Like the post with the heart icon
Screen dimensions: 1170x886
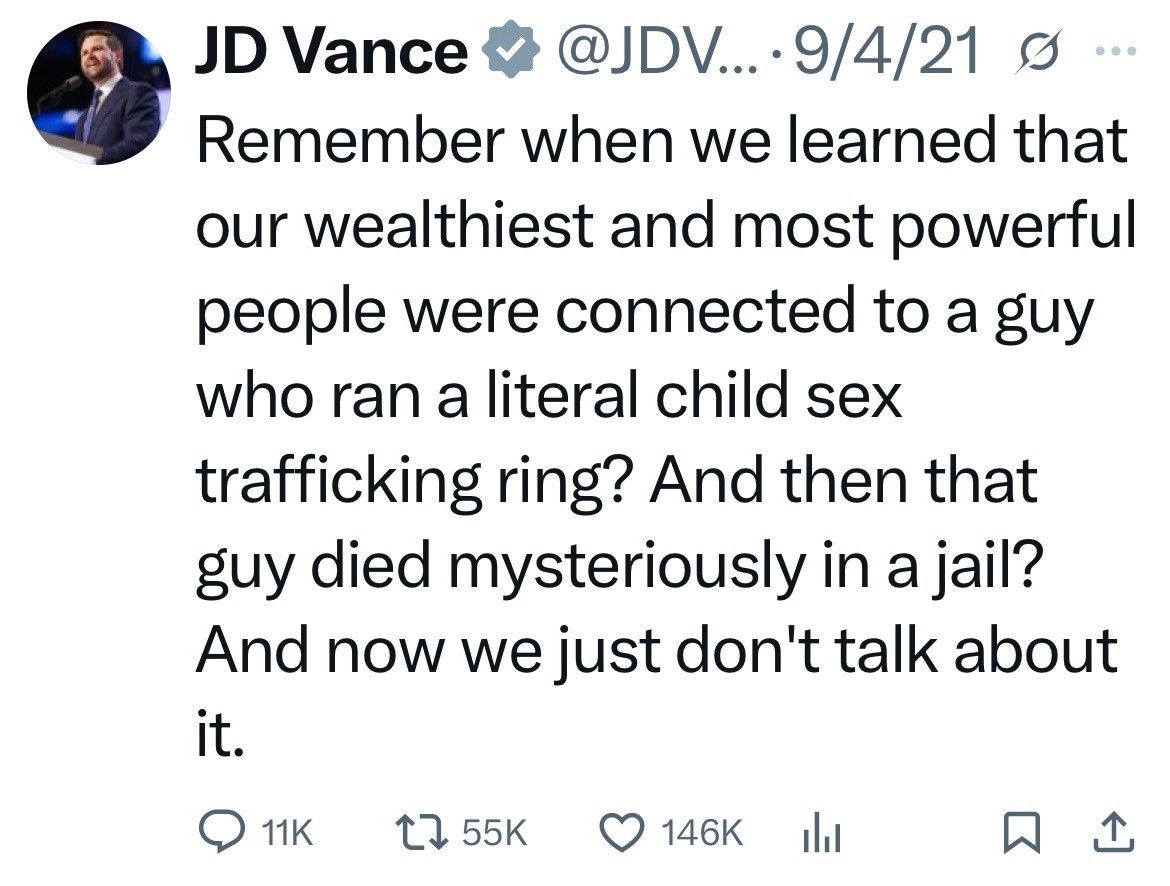[625, 832]
